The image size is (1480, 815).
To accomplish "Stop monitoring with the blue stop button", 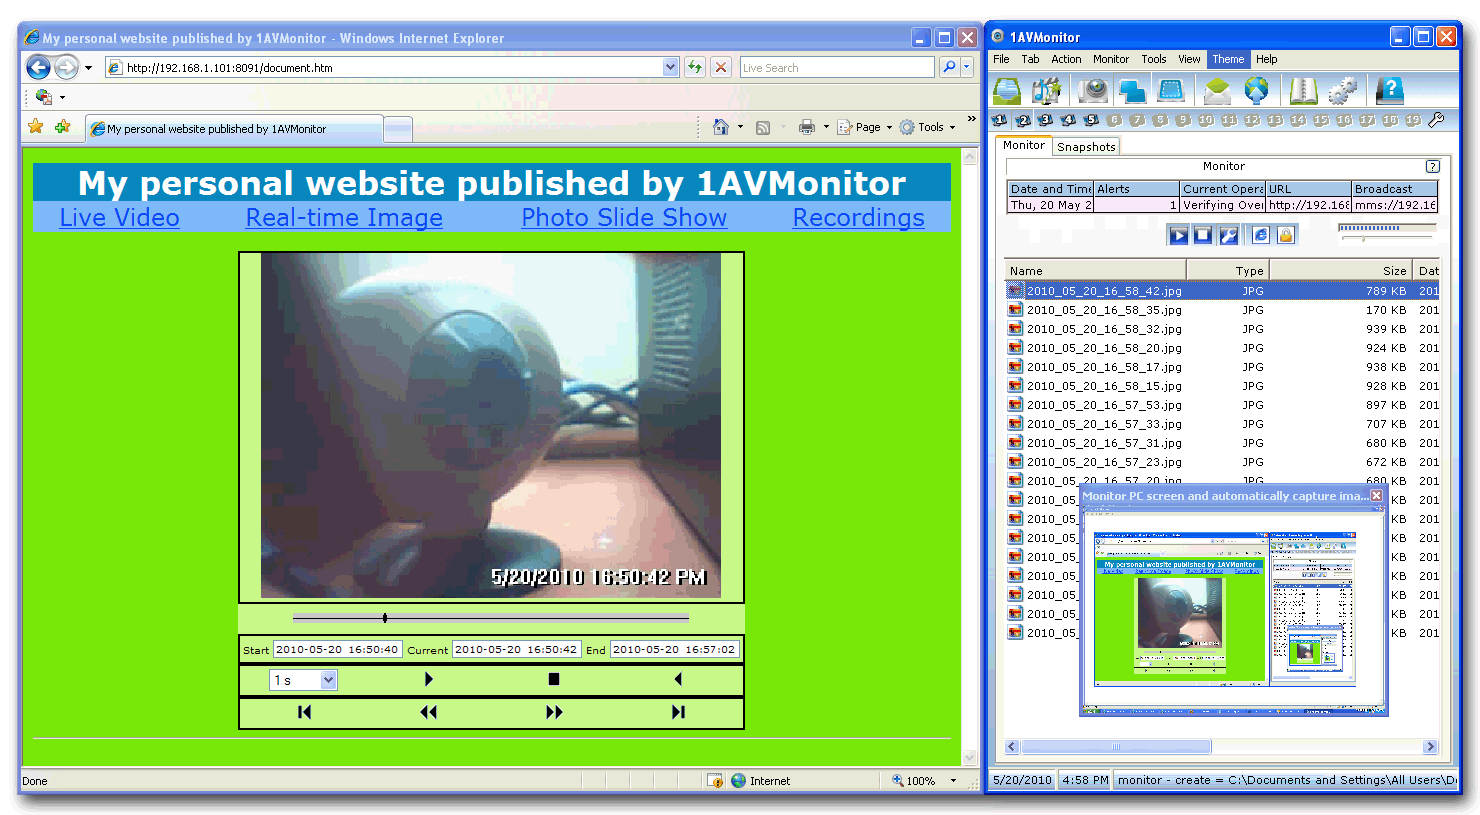I will 1203,235.
